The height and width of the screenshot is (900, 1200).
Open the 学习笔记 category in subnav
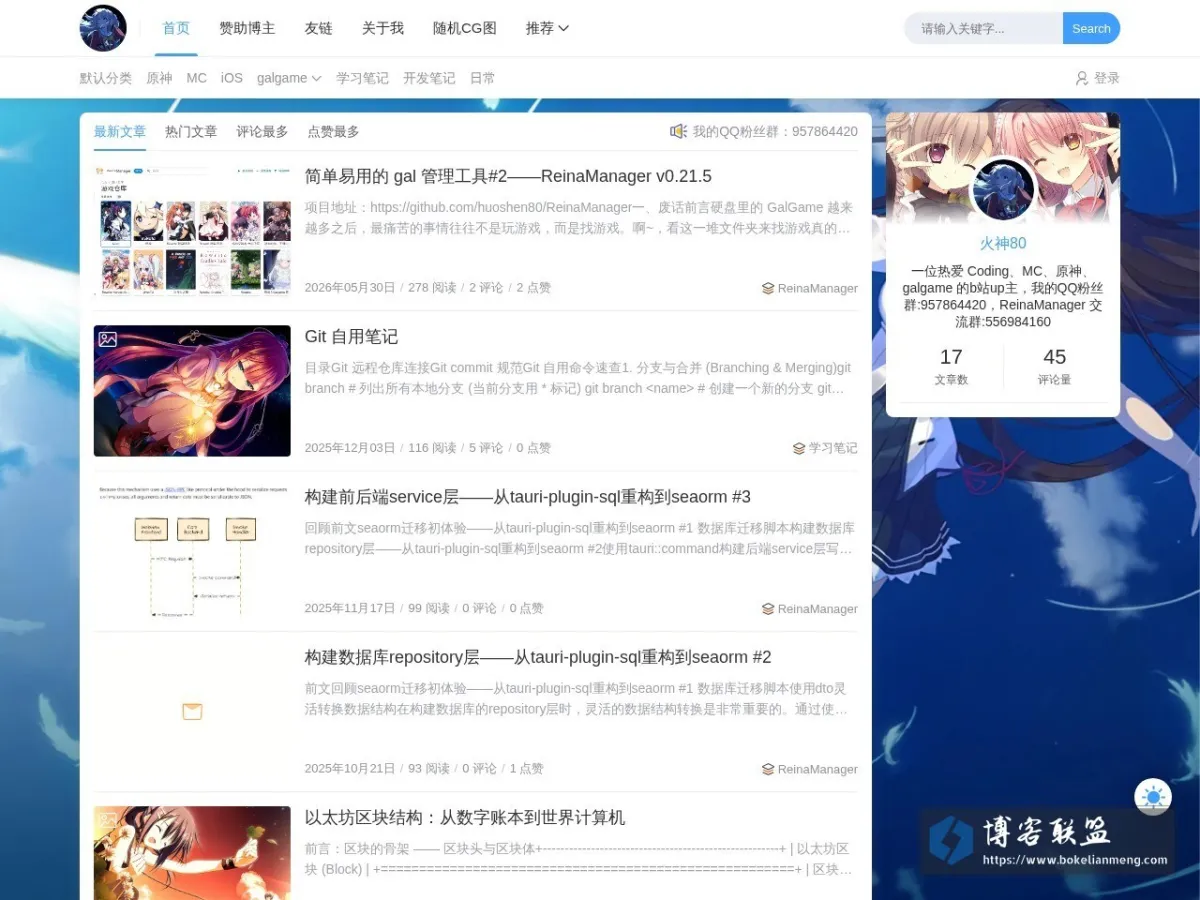tap(362, 78)
